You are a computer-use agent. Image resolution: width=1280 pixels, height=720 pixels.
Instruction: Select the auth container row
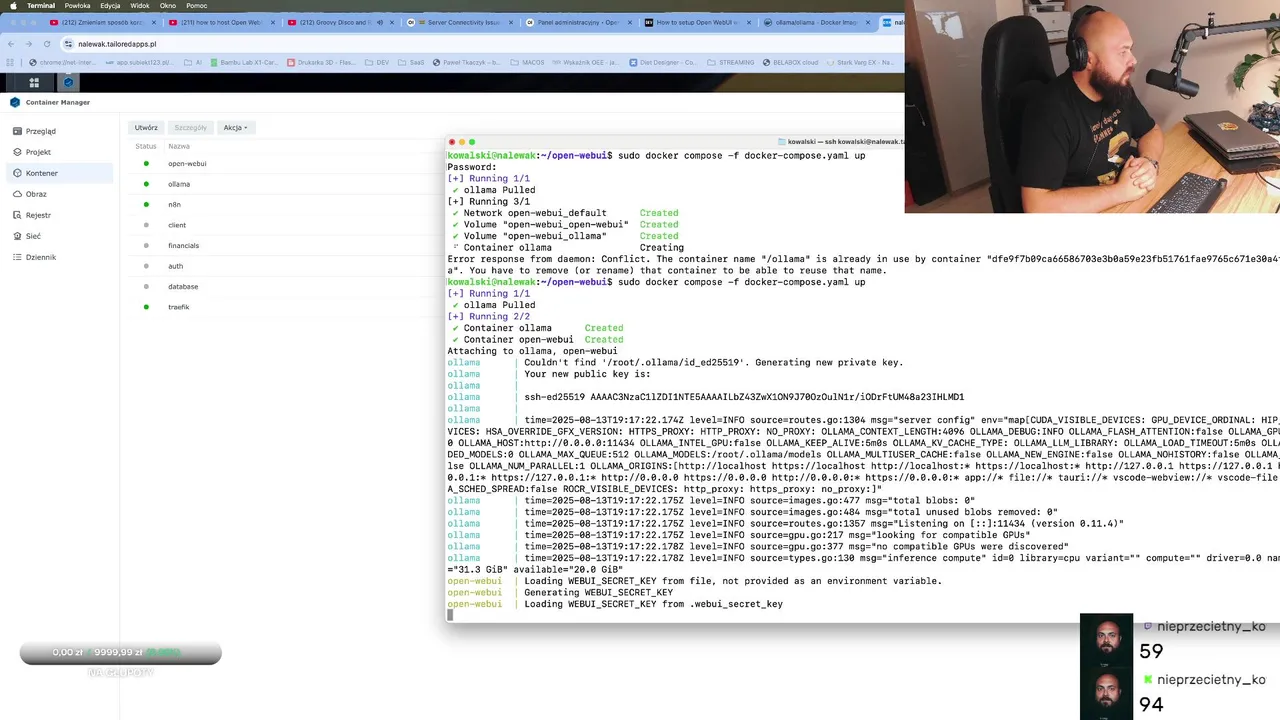click(288, 266)
